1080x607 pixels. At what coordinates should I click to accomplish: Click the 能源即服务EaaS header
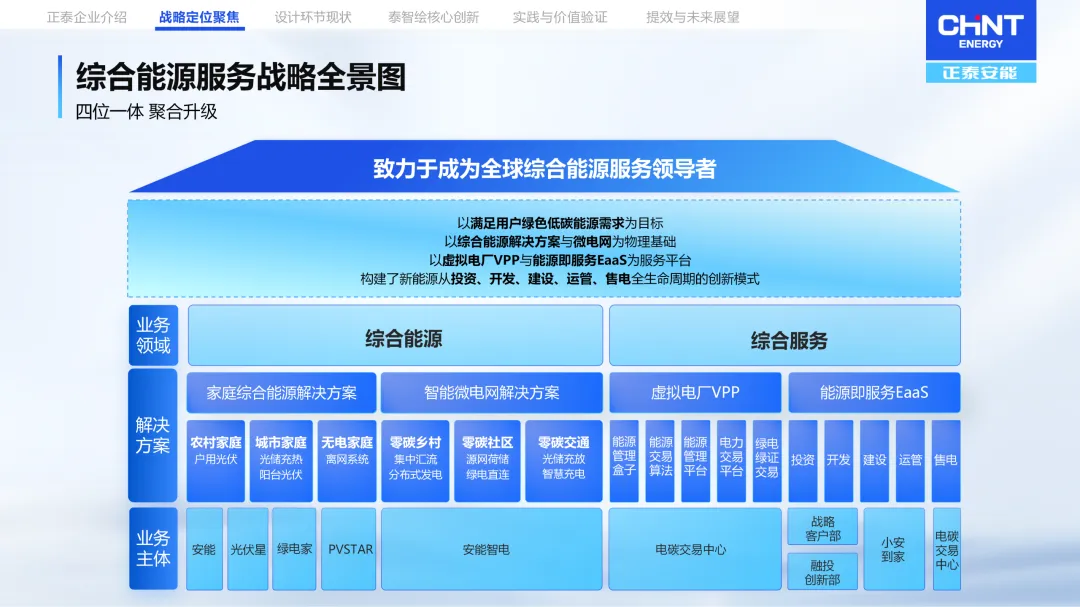874,393
